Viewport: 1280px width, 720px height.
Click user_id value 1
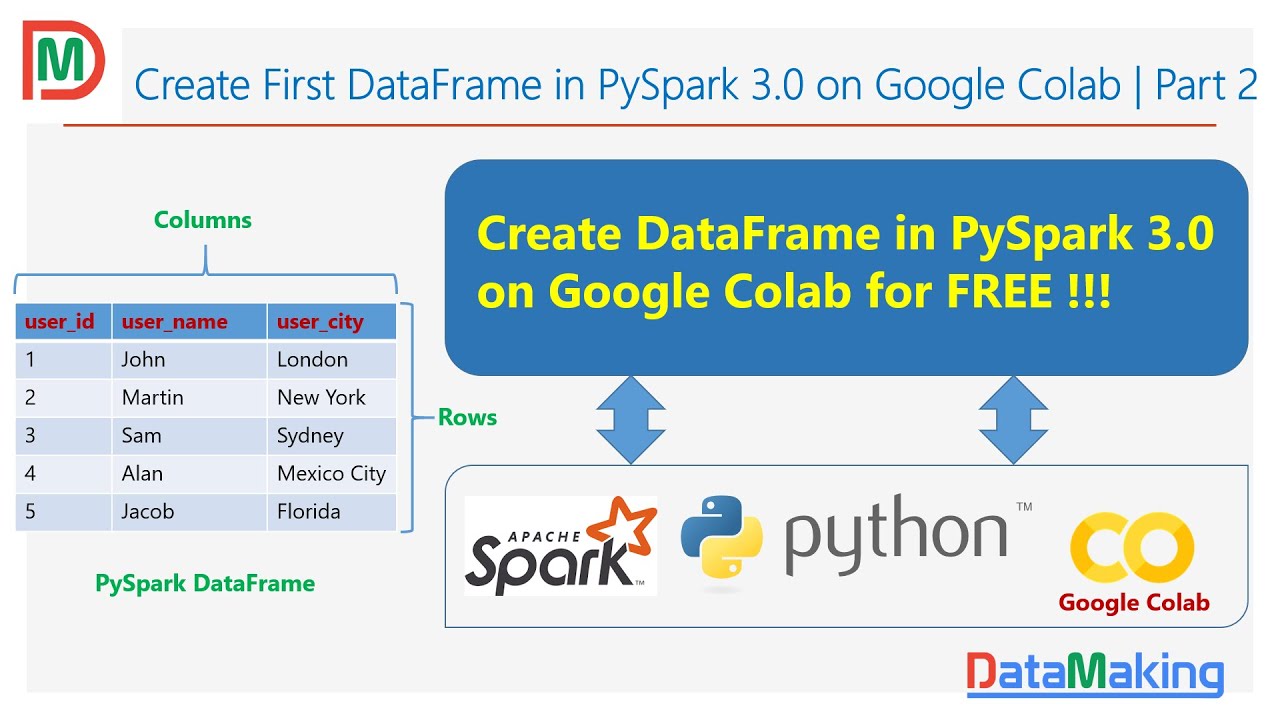pyautogui.click(x=64, y=360)
